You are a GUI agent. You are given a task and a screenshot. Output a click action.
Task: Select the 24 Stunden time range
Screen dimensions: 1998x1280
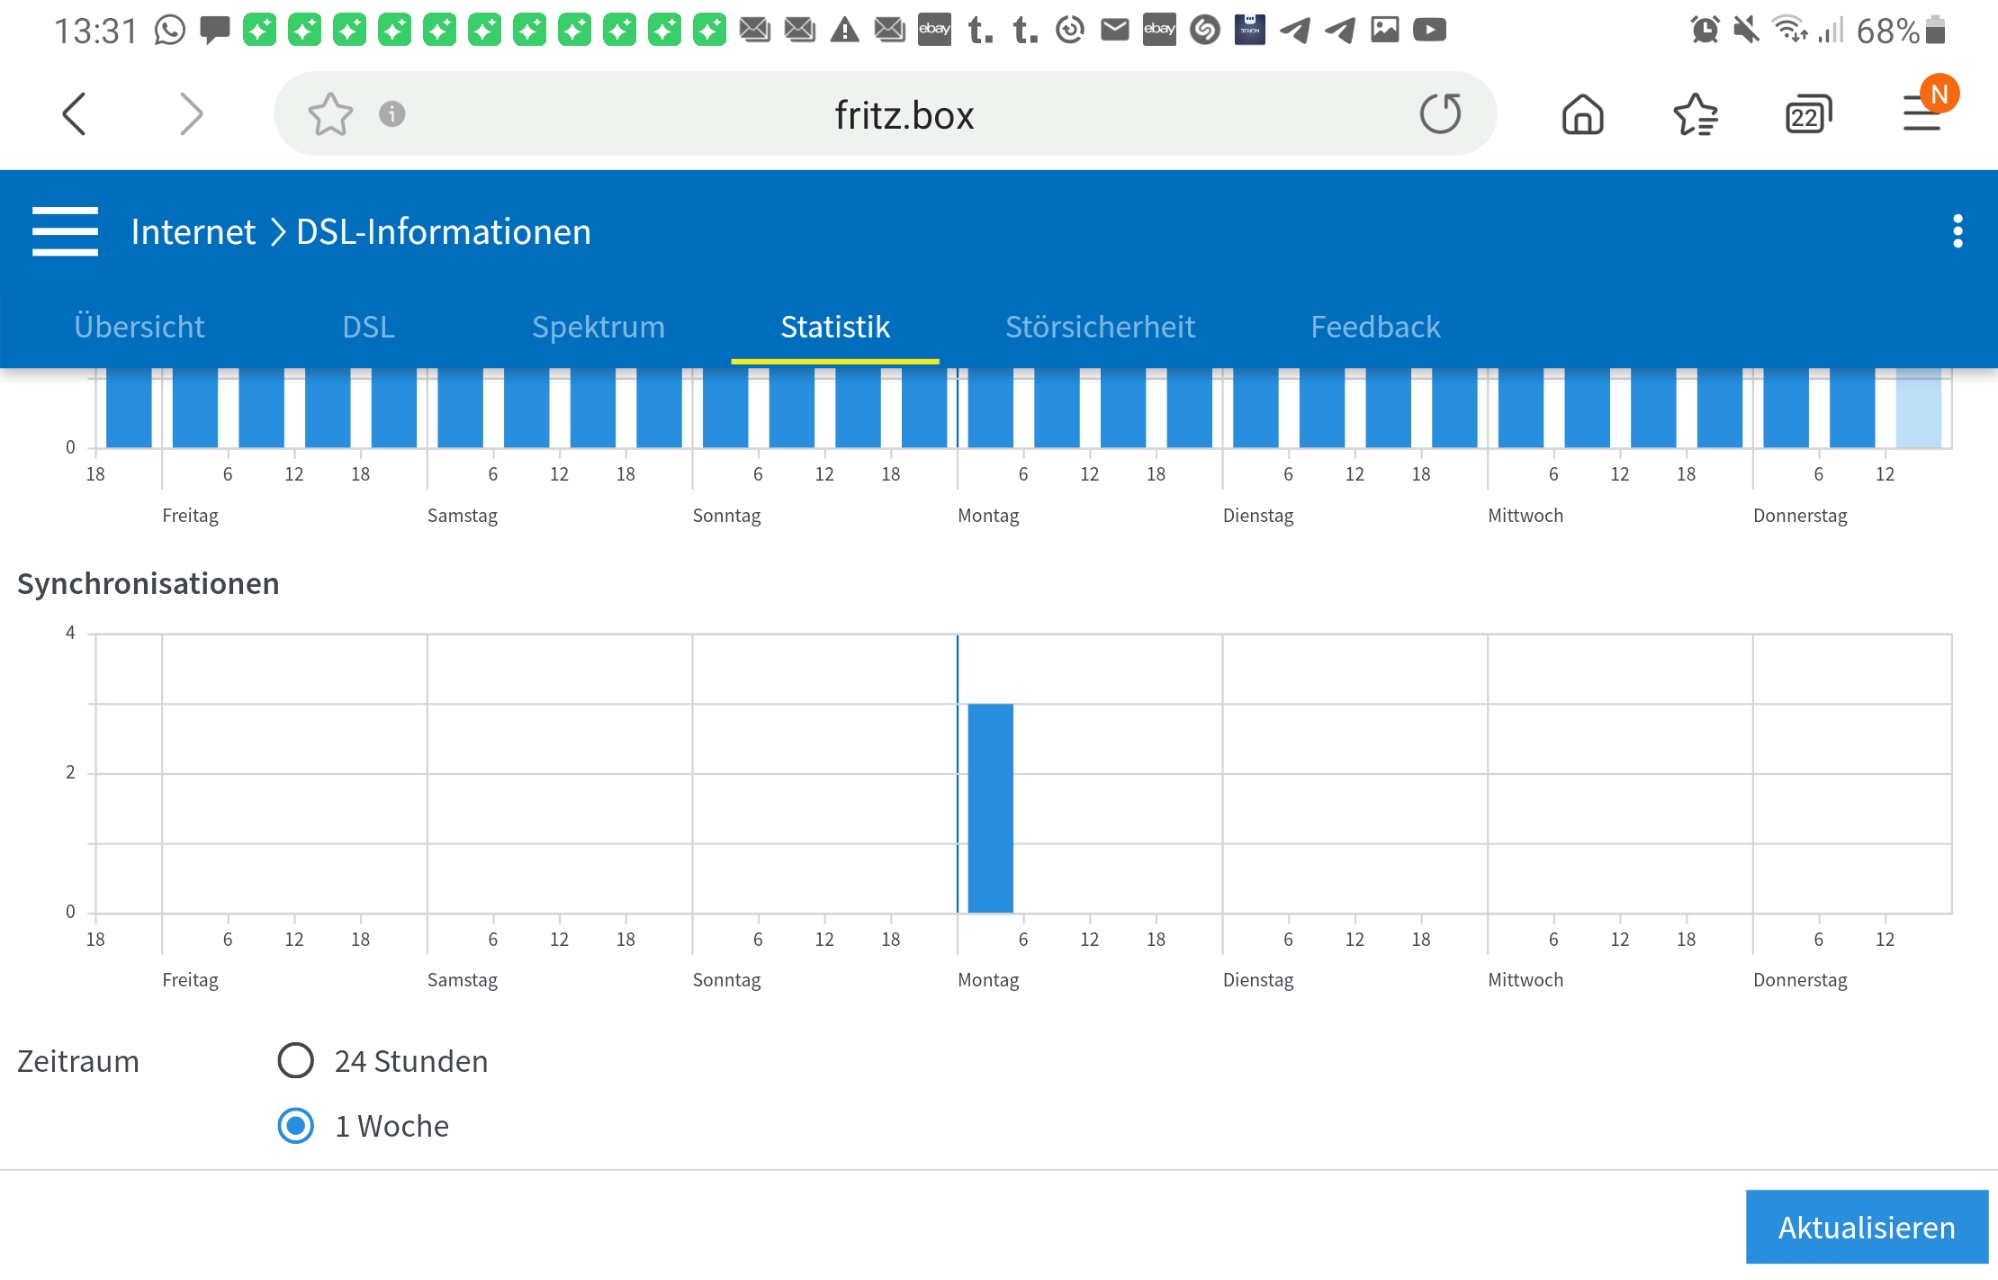coord(296,1060)
